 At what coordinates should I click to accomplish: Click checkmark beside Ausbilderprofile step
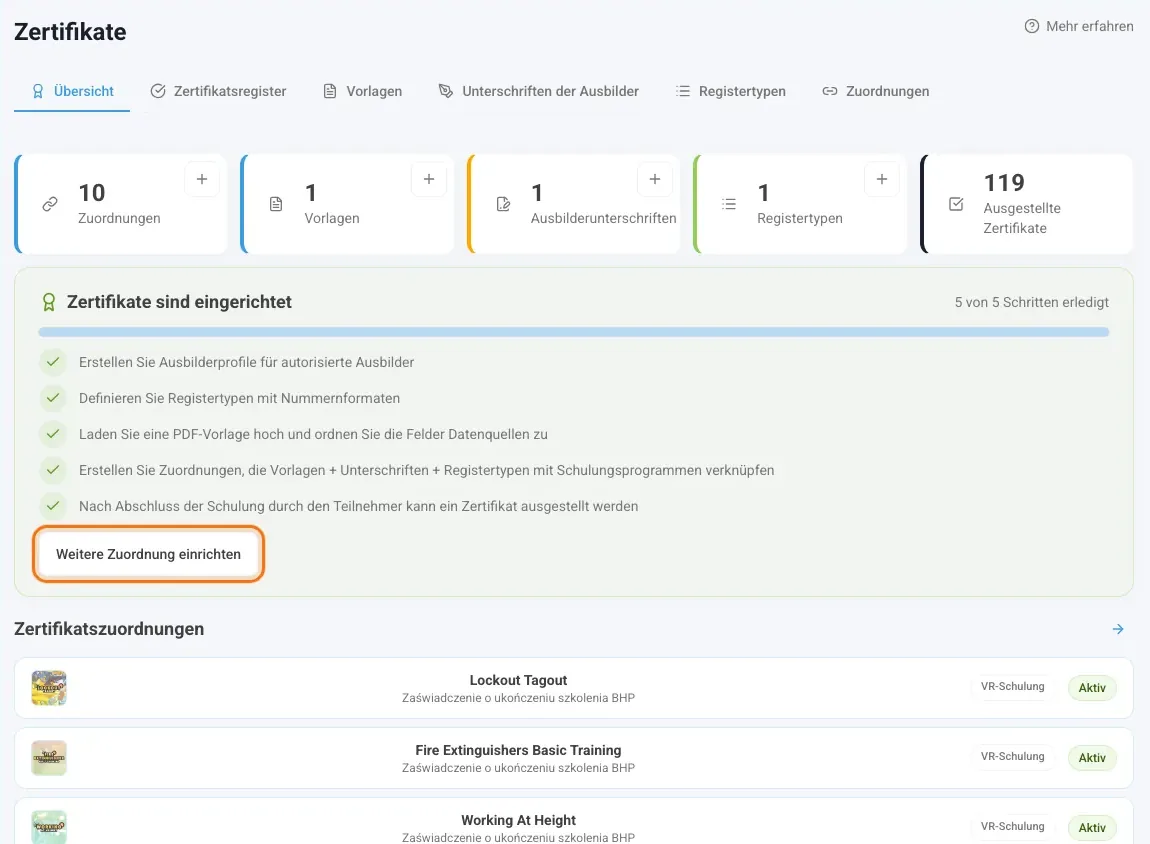click(53, 362)
